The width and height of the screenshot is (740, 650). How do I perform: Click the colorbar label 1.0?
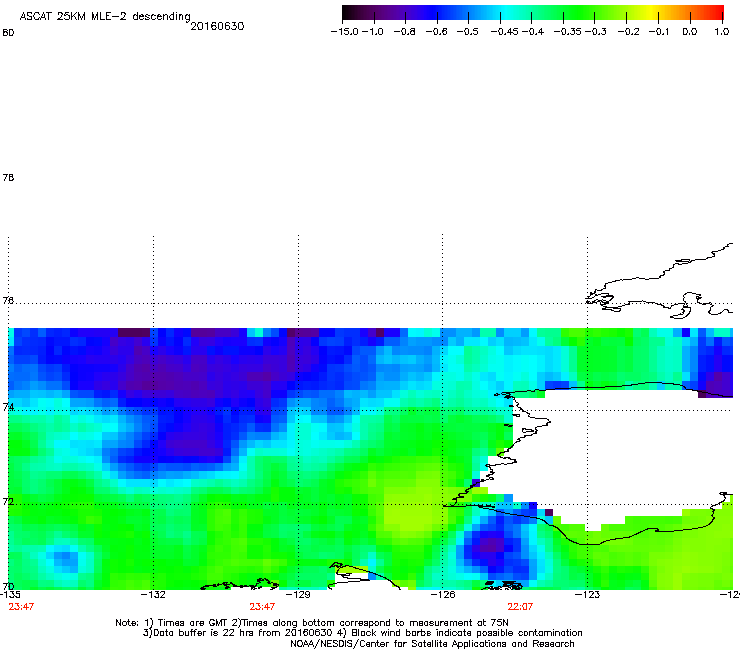pyautogui.click(x=722, y=32)
